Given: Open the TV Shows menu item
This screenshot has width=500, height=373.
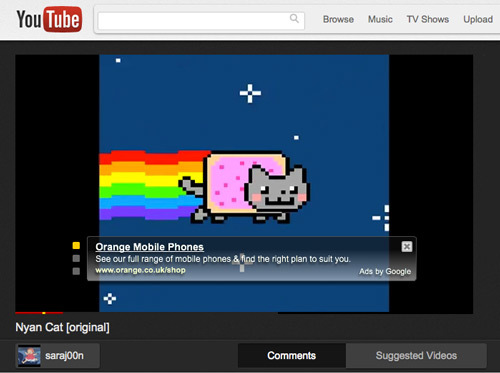Looking at the screenshot, I should tap(428, 19).
